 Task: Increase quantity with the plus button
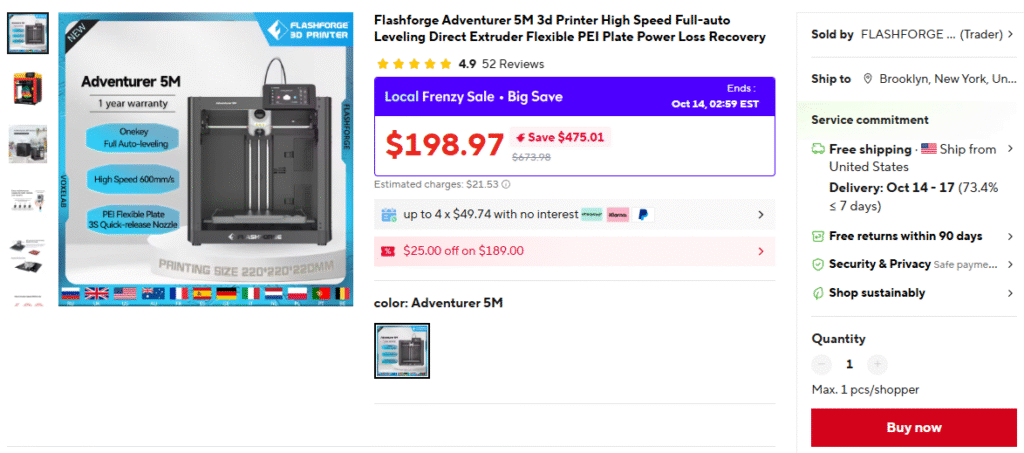click(877, 365)
